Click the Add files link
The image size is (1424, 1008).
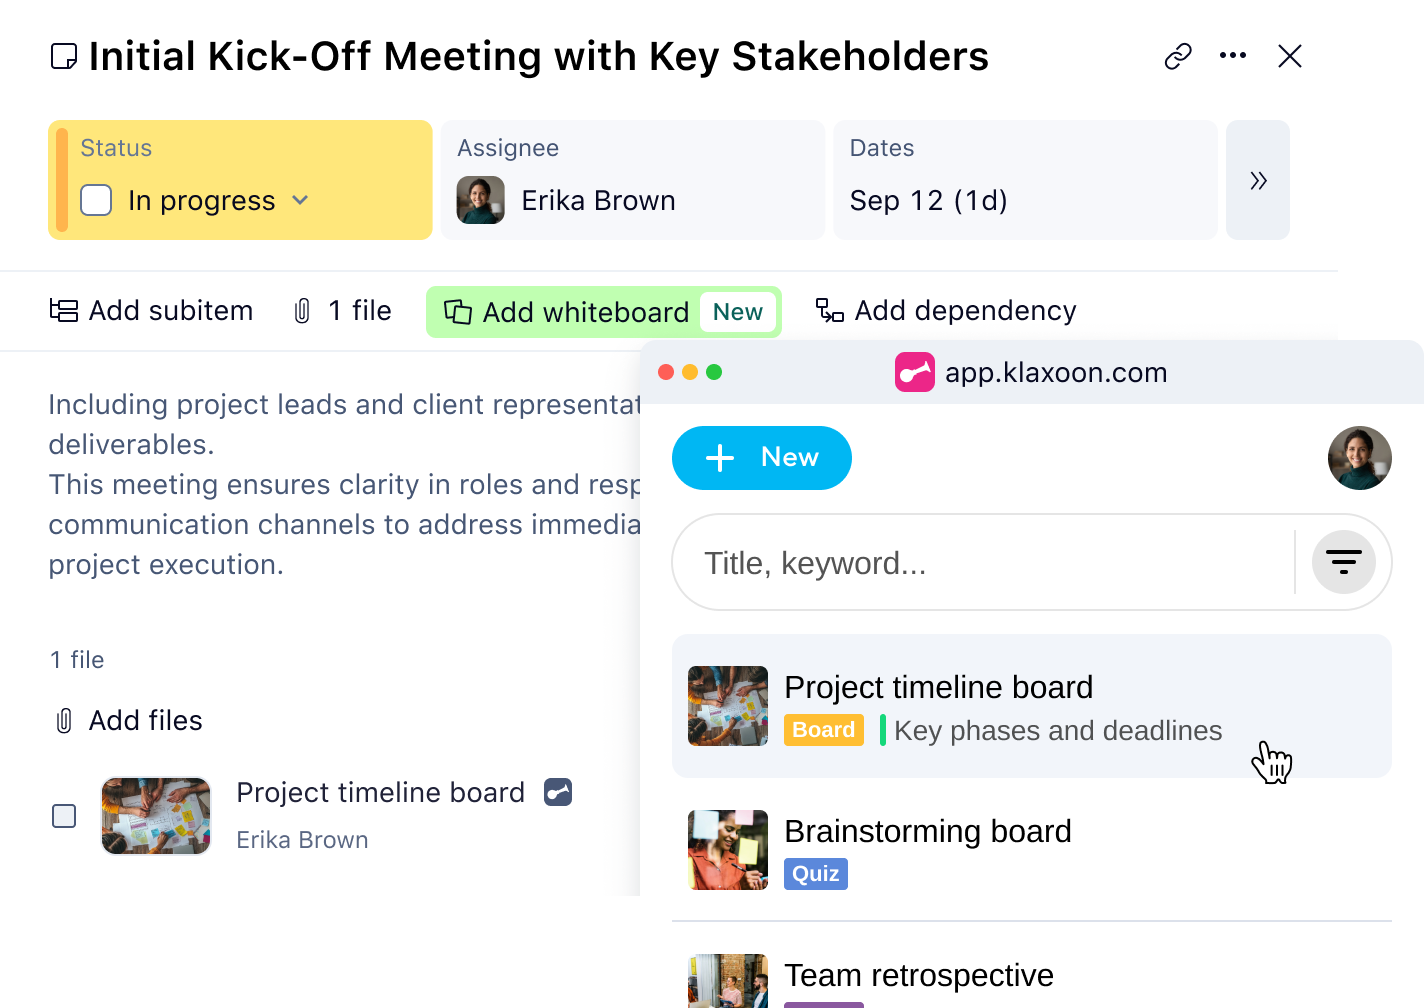point(145,720)
